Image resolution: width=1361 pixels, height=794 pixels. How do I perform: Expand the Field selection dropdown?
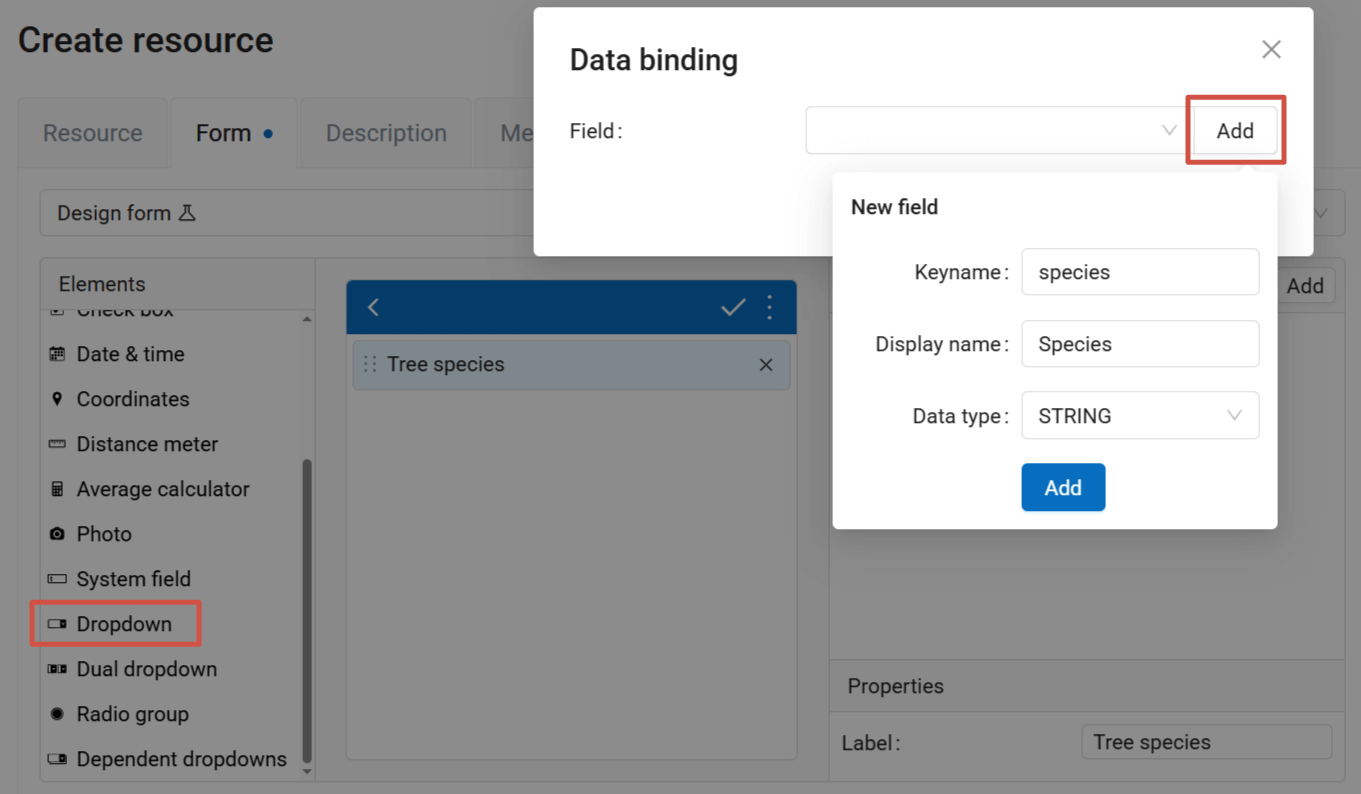coord(993,131)
